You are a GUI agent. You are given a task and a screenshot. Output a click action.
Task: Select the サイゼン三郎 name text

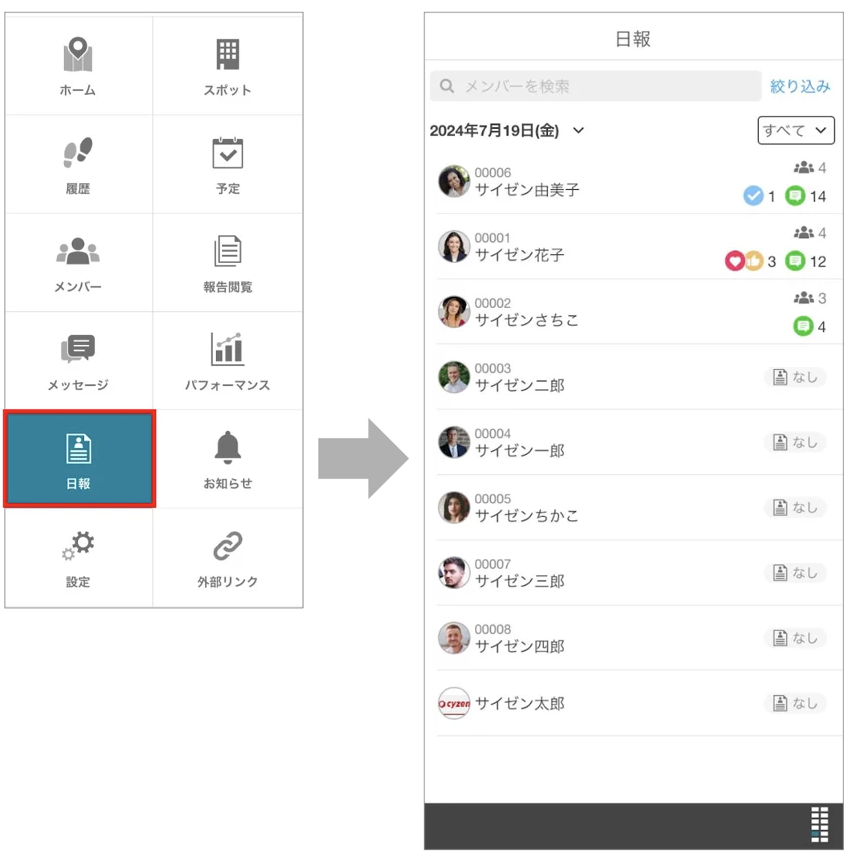click(x=520, y=581)
